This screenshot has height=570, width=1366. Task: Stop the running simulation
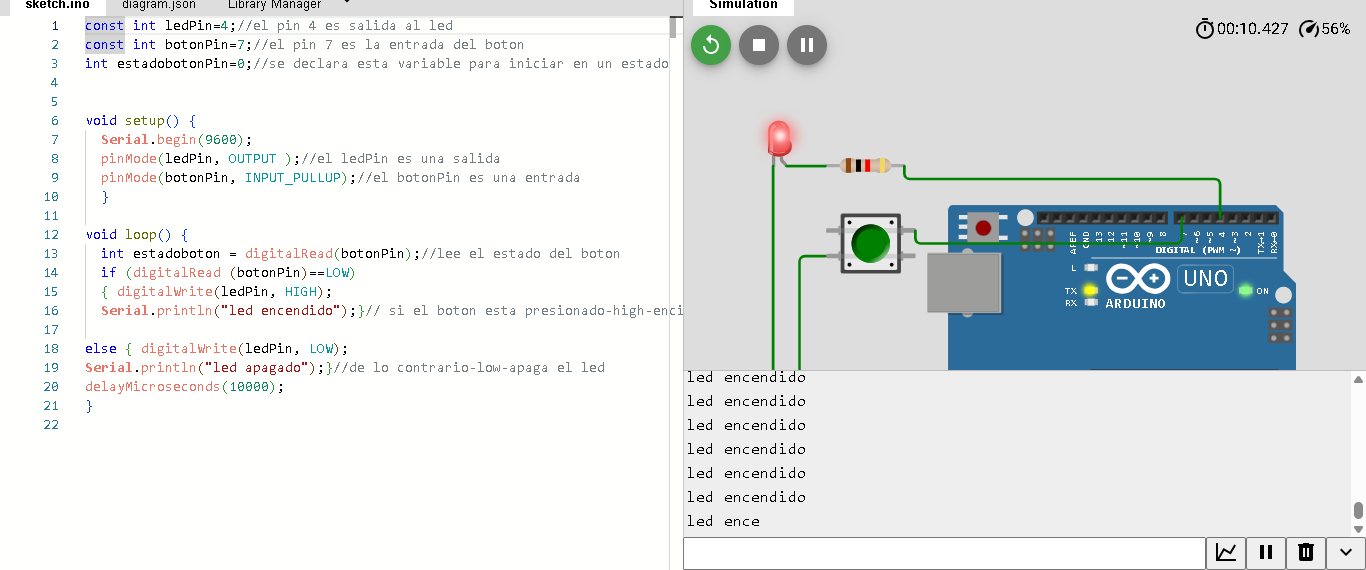pyautogui.click(x=759, y=45)
